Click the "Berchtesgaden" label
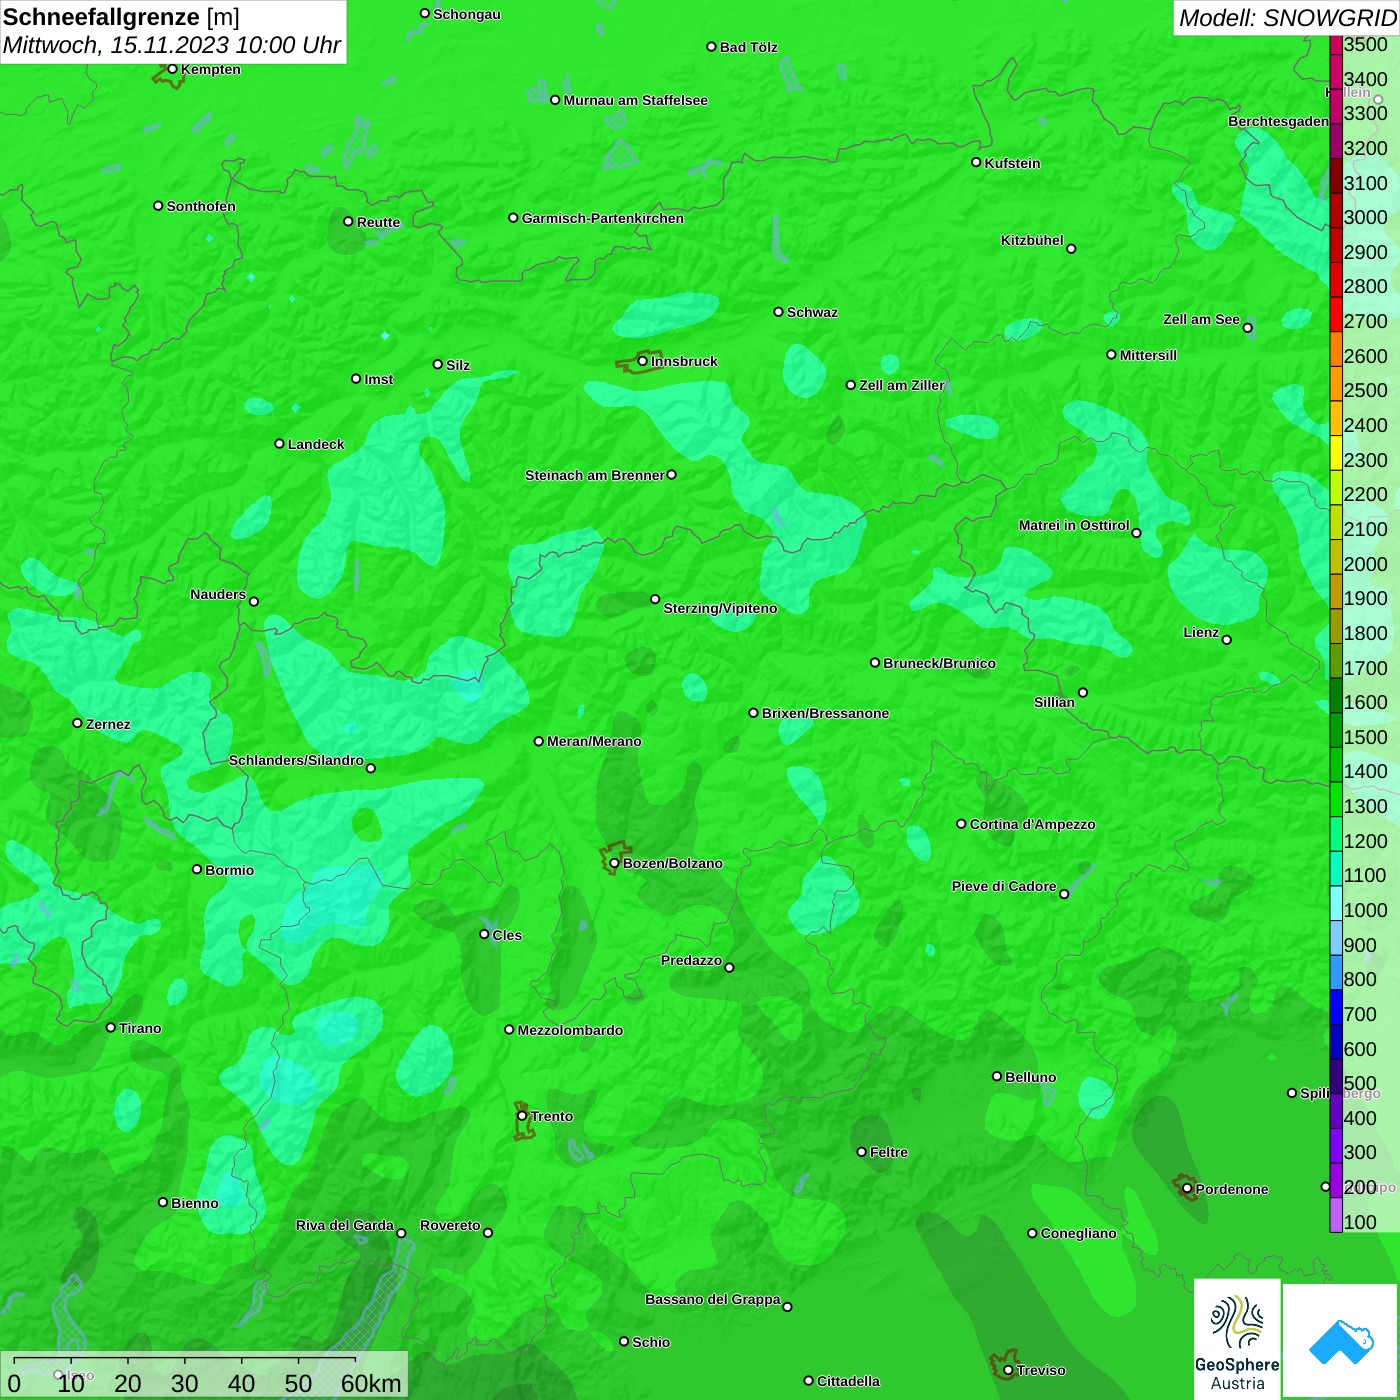1400x1400 pixels. (1278, 121)
